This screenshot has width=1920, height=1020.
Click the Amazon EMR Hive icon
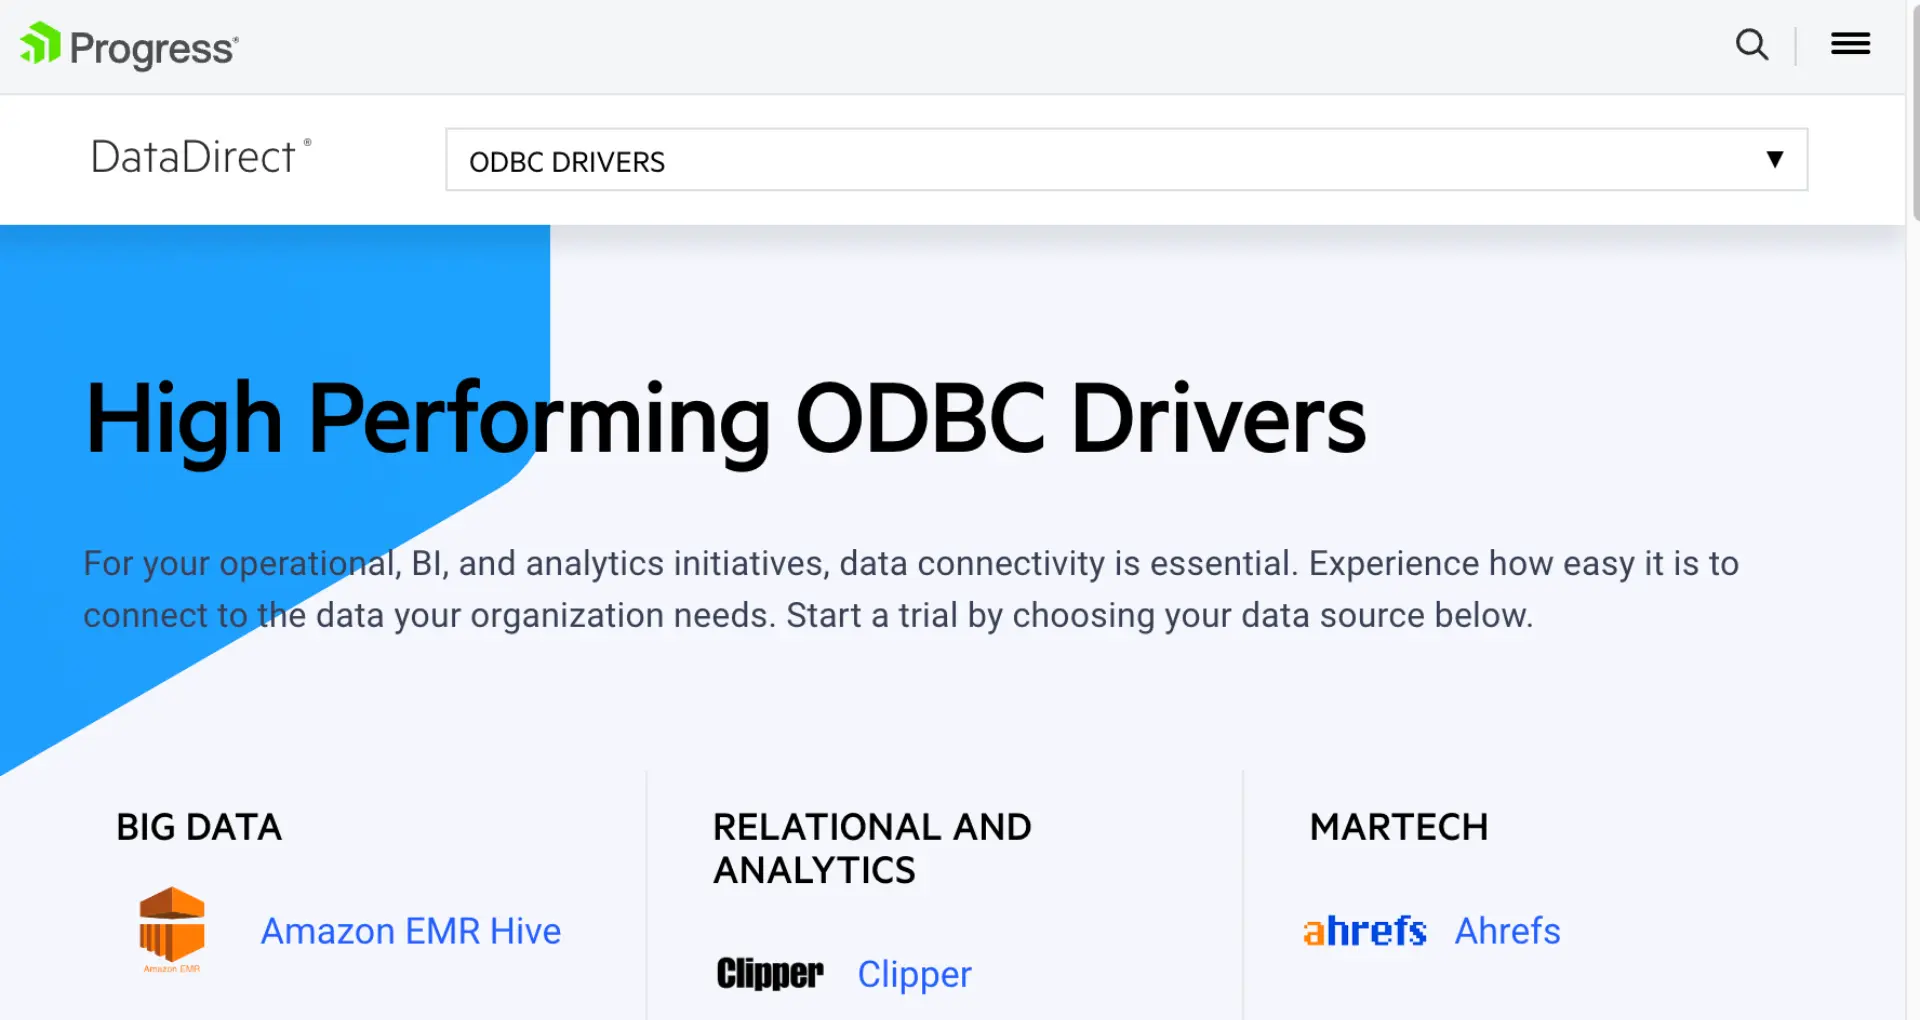[x=172, y=930]
